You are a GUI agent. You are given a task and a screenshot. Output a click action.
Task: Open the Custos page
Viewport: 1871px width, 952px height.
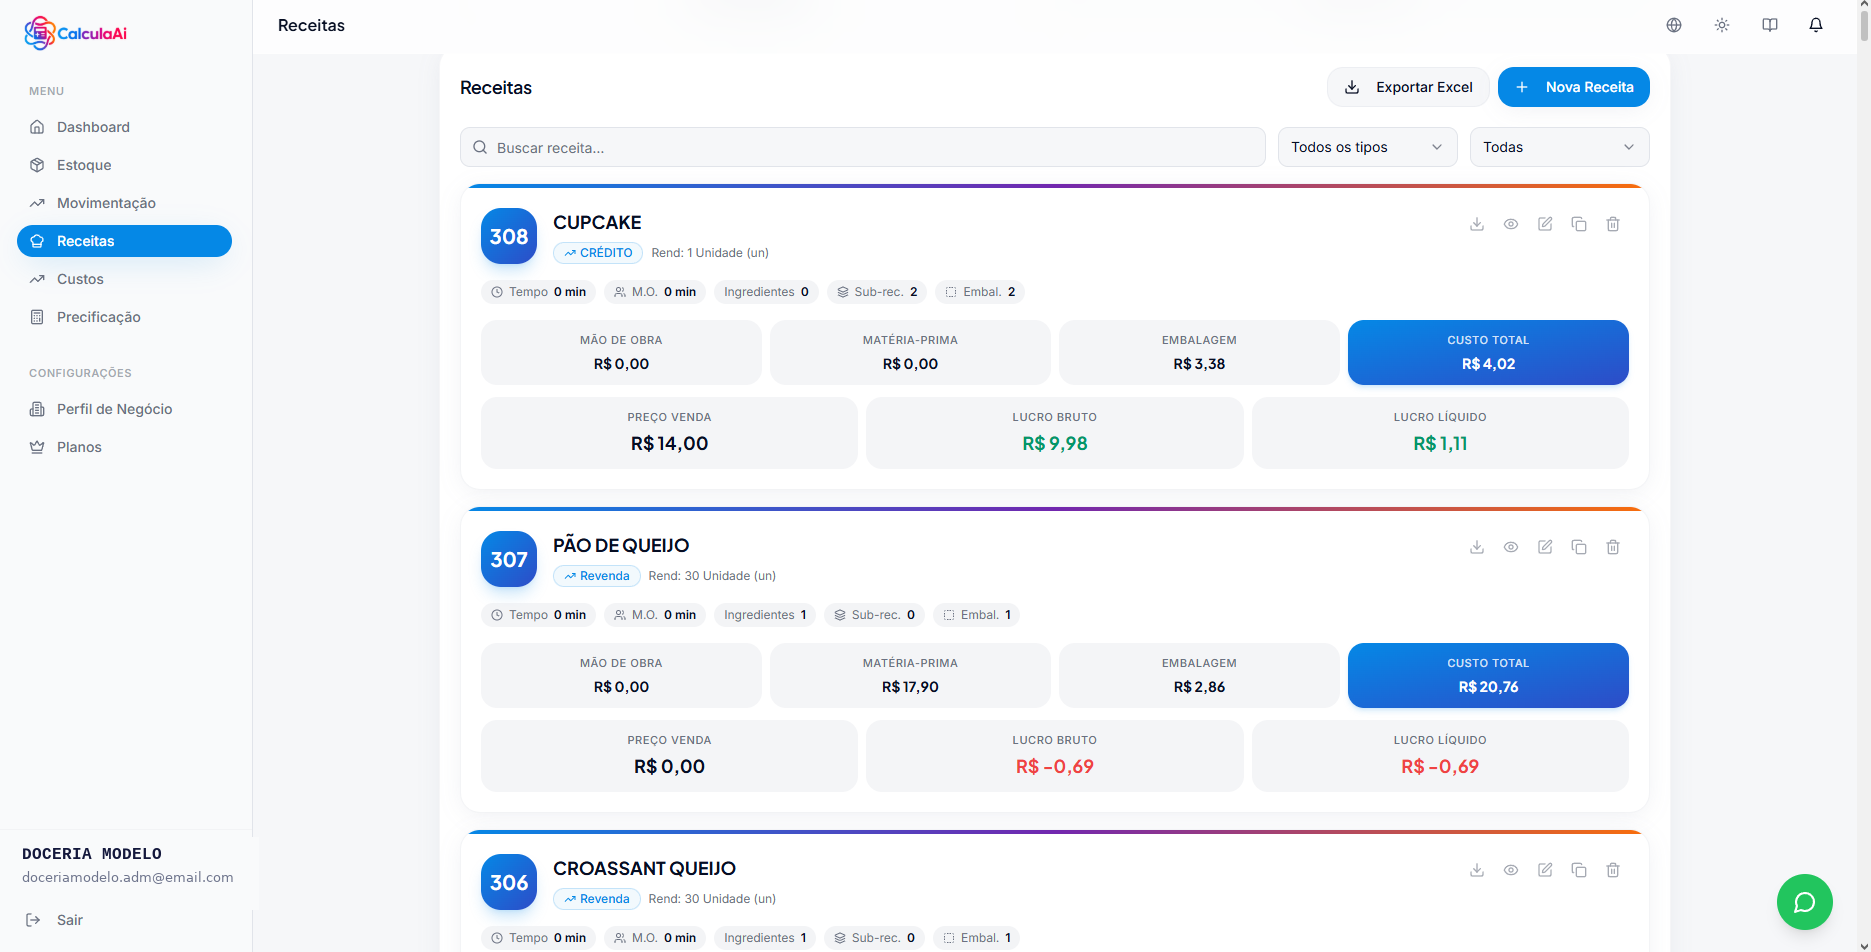click(124, 279)
